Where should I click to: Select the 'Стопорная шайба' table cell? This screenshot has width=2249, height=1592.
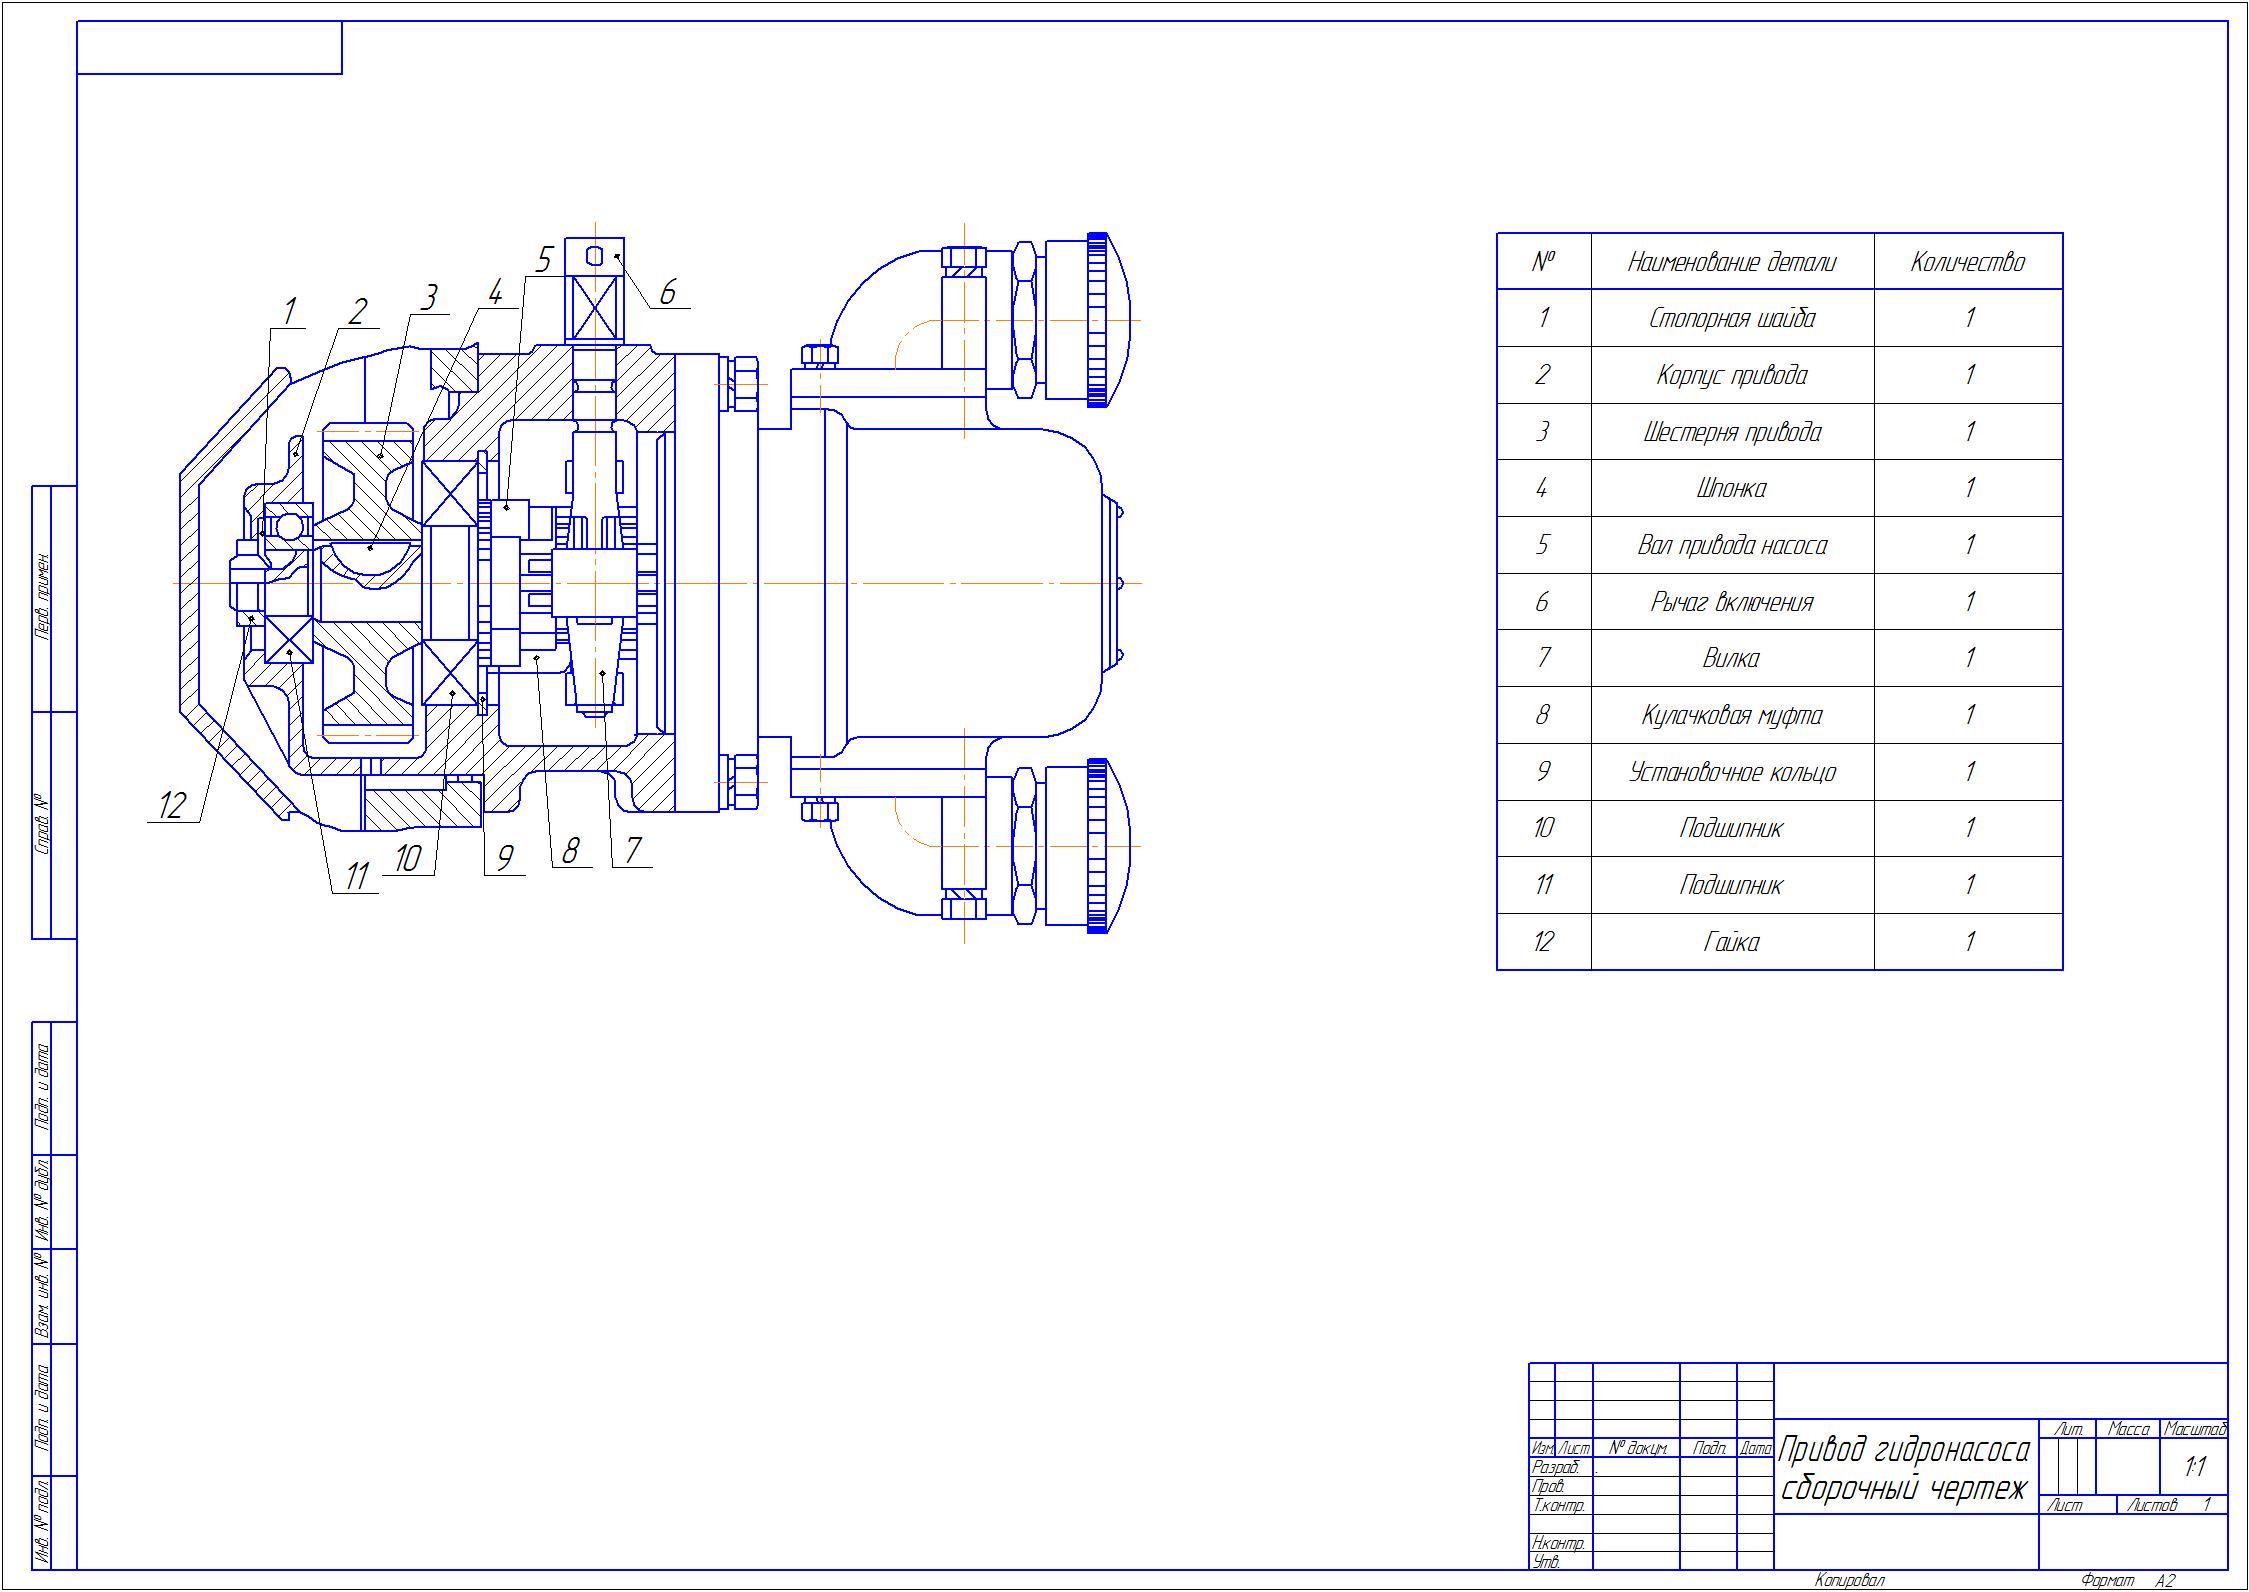1731,319
